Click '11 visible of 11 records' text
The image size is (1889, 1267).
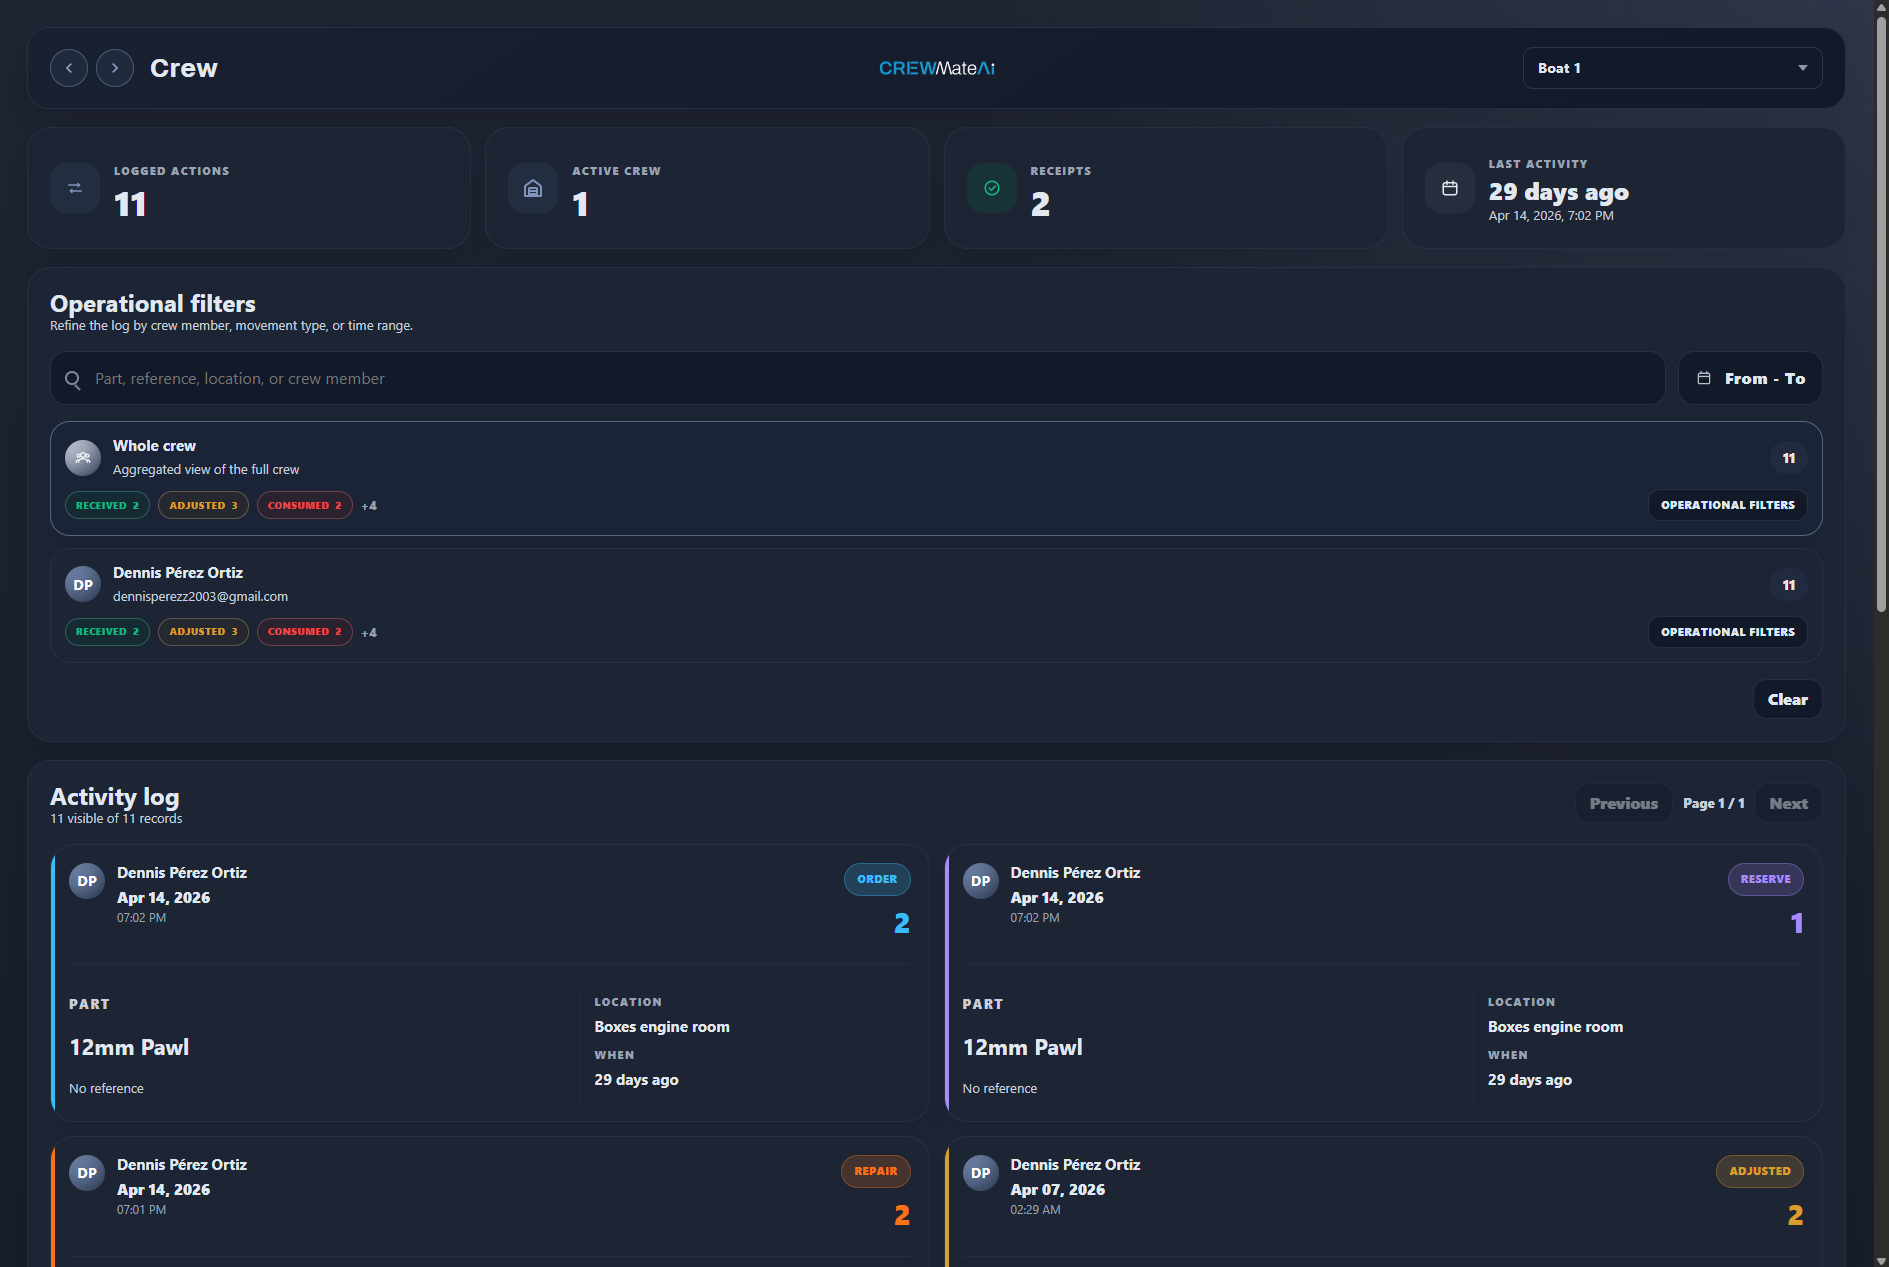pyautogui.click(x=116, y=818)
